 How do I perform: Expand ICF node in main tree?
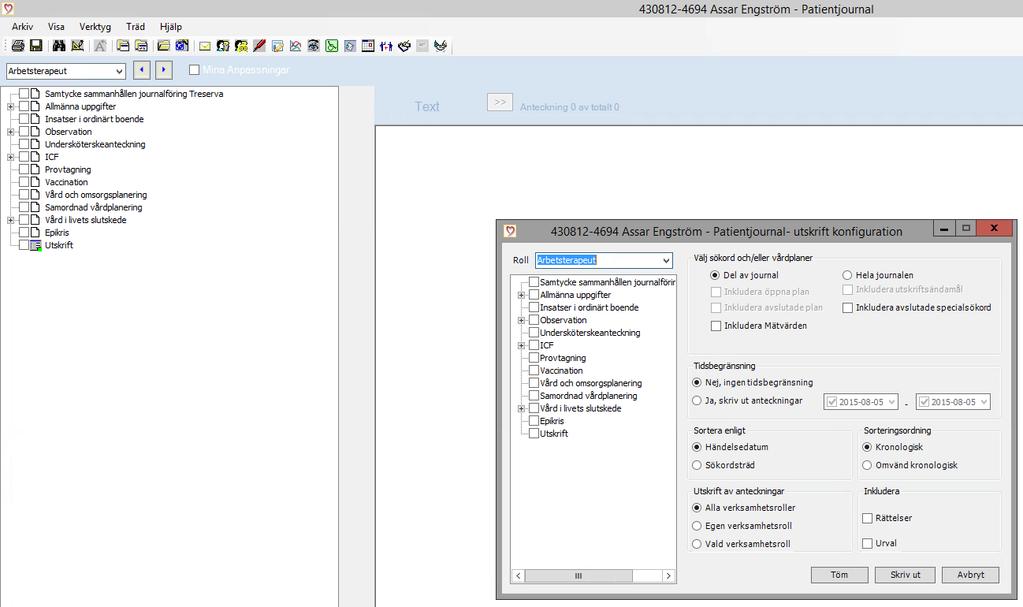[10, 157]
